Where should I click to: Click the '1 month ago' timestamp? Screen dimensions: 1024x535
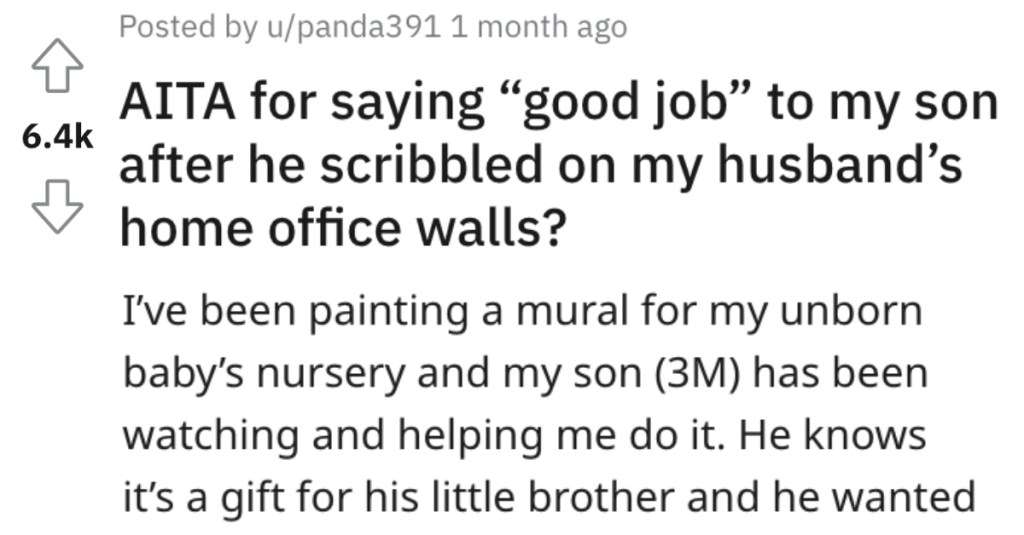click(x=539, y=27)
